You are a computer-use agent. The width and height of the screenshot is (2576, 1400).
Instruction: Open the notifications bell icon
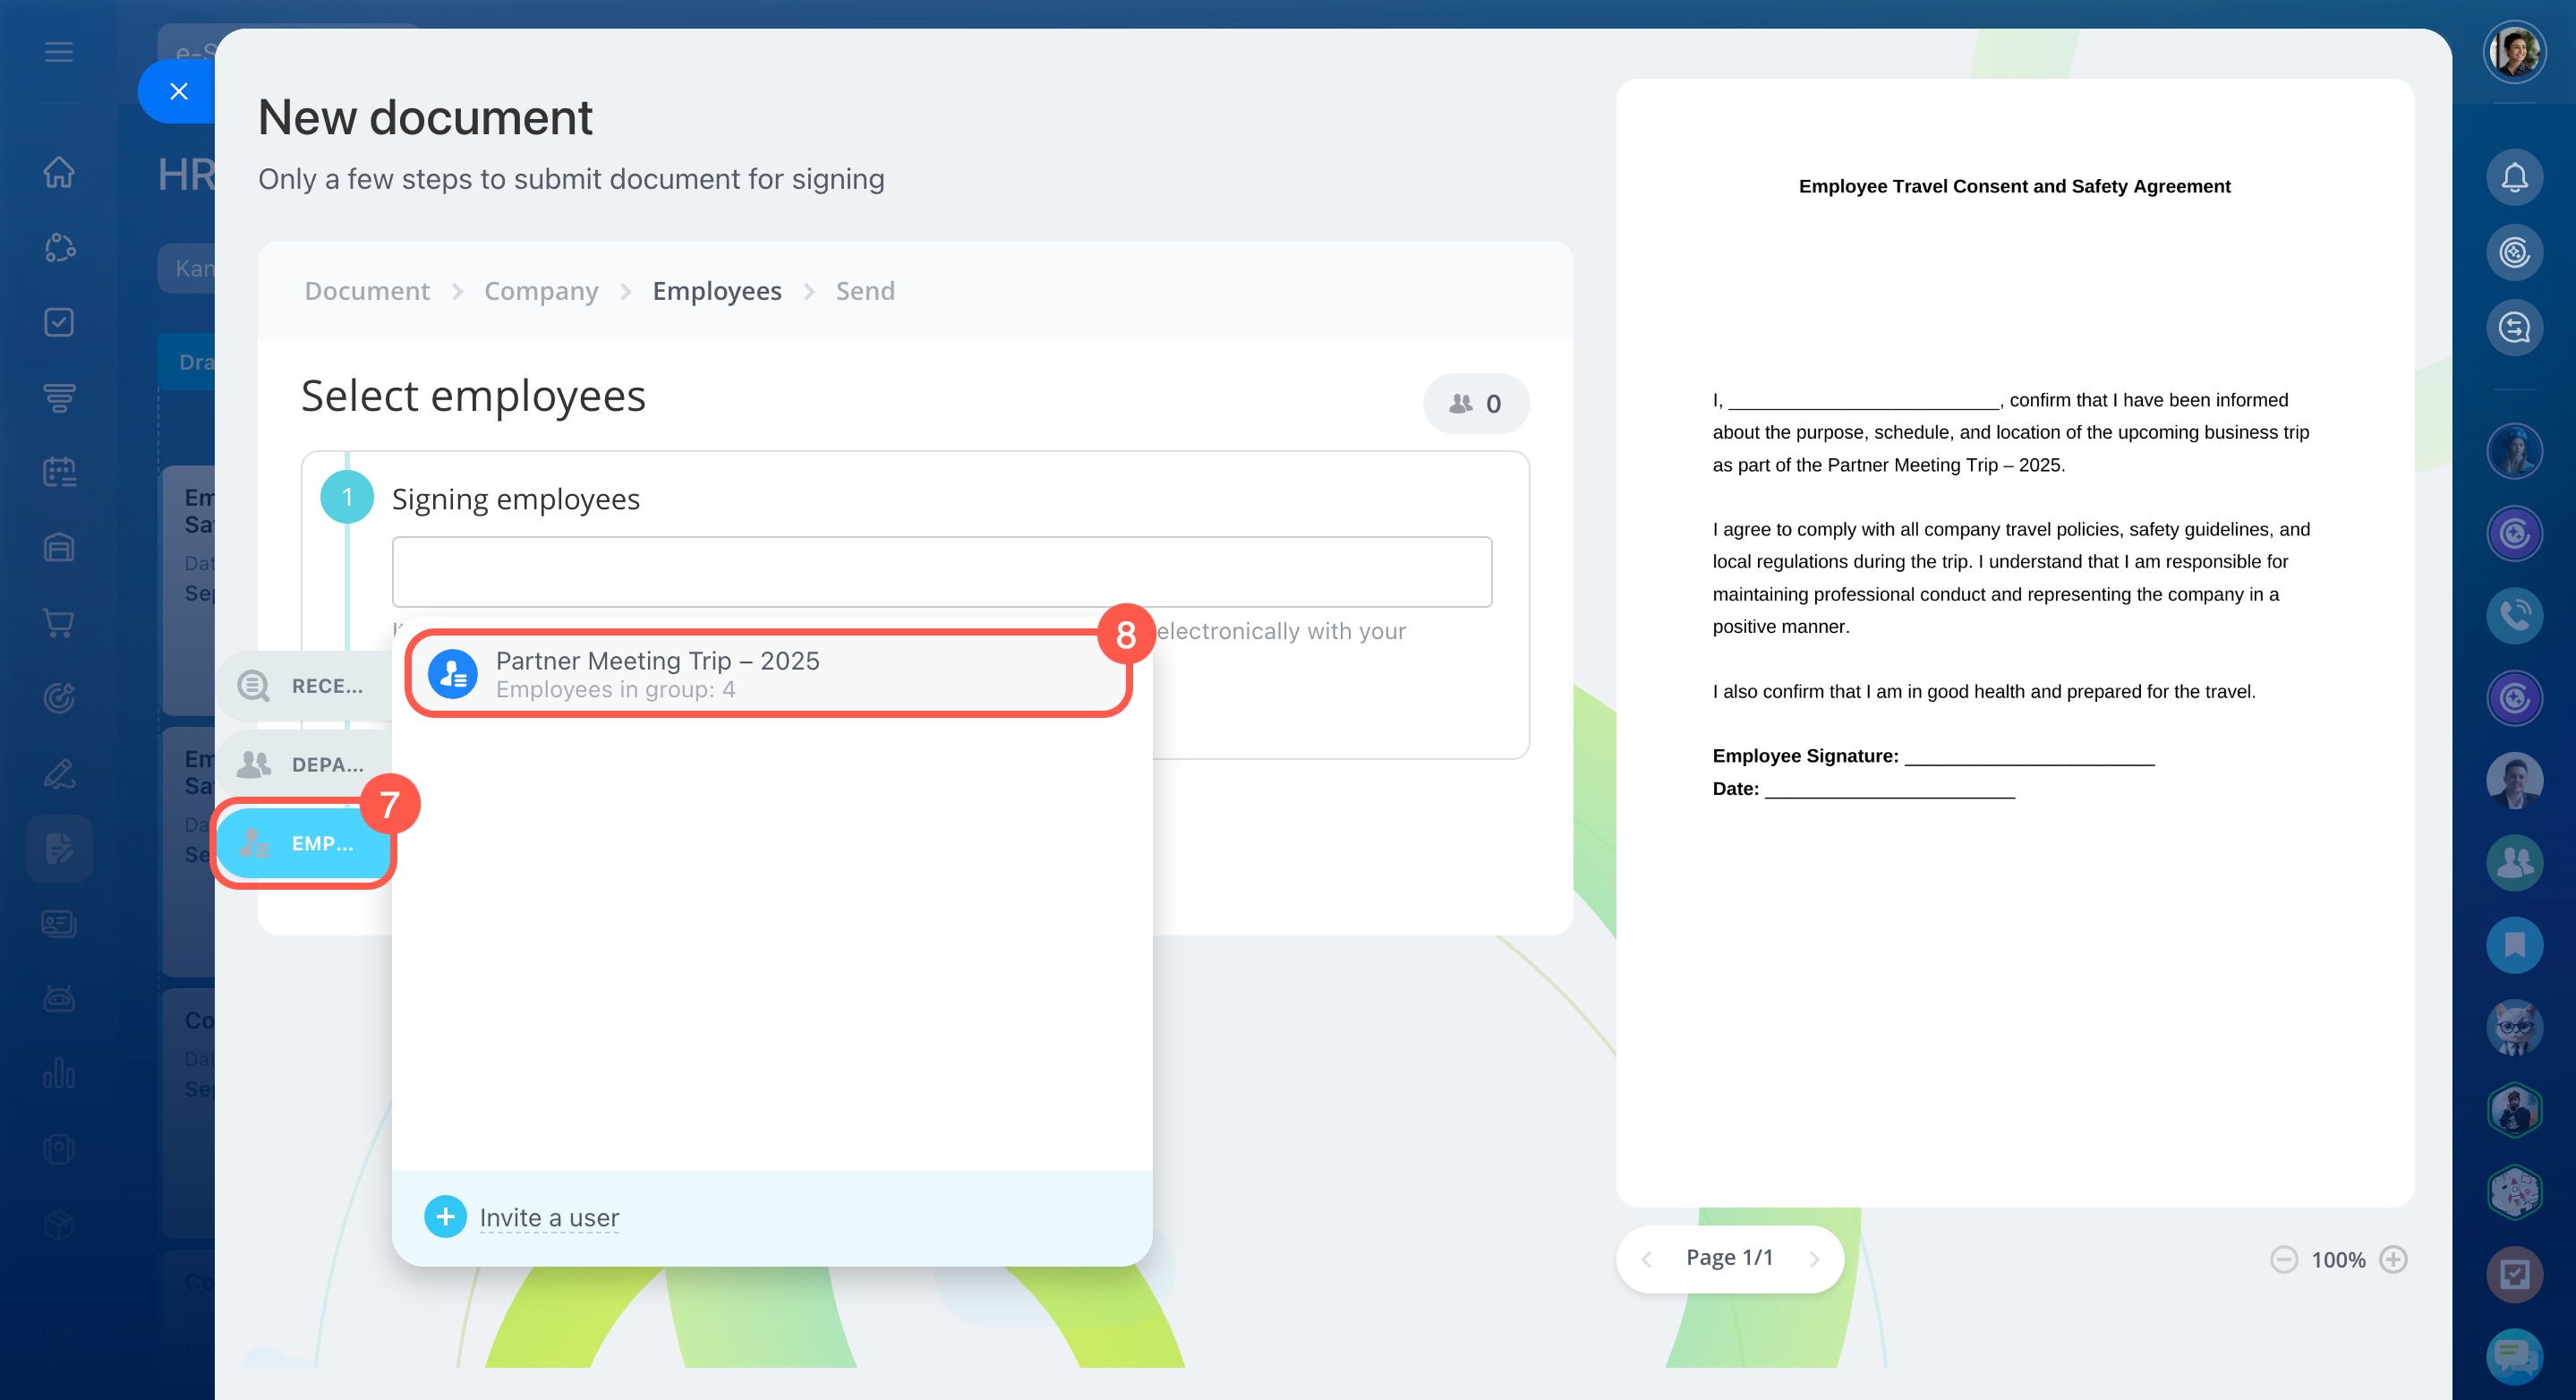point(2514,177)
